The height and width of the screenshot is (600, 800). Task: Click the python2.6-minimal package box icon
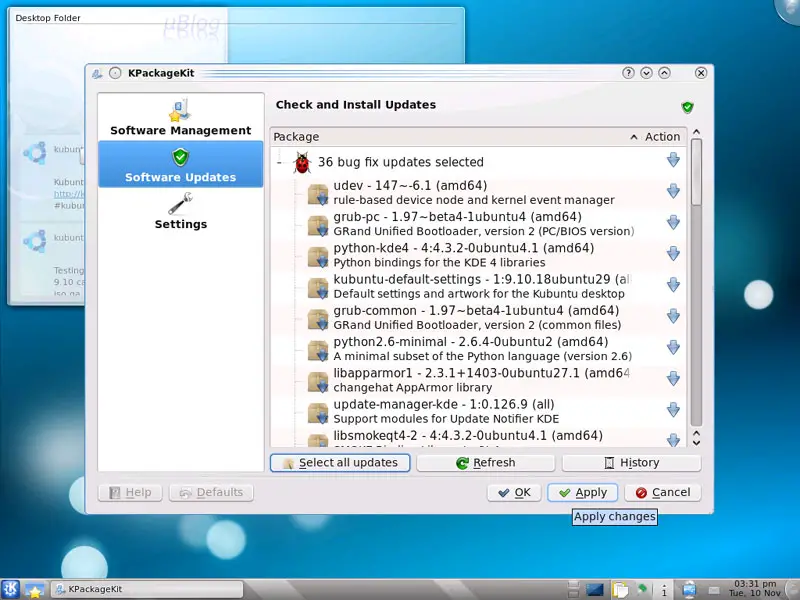318,350
